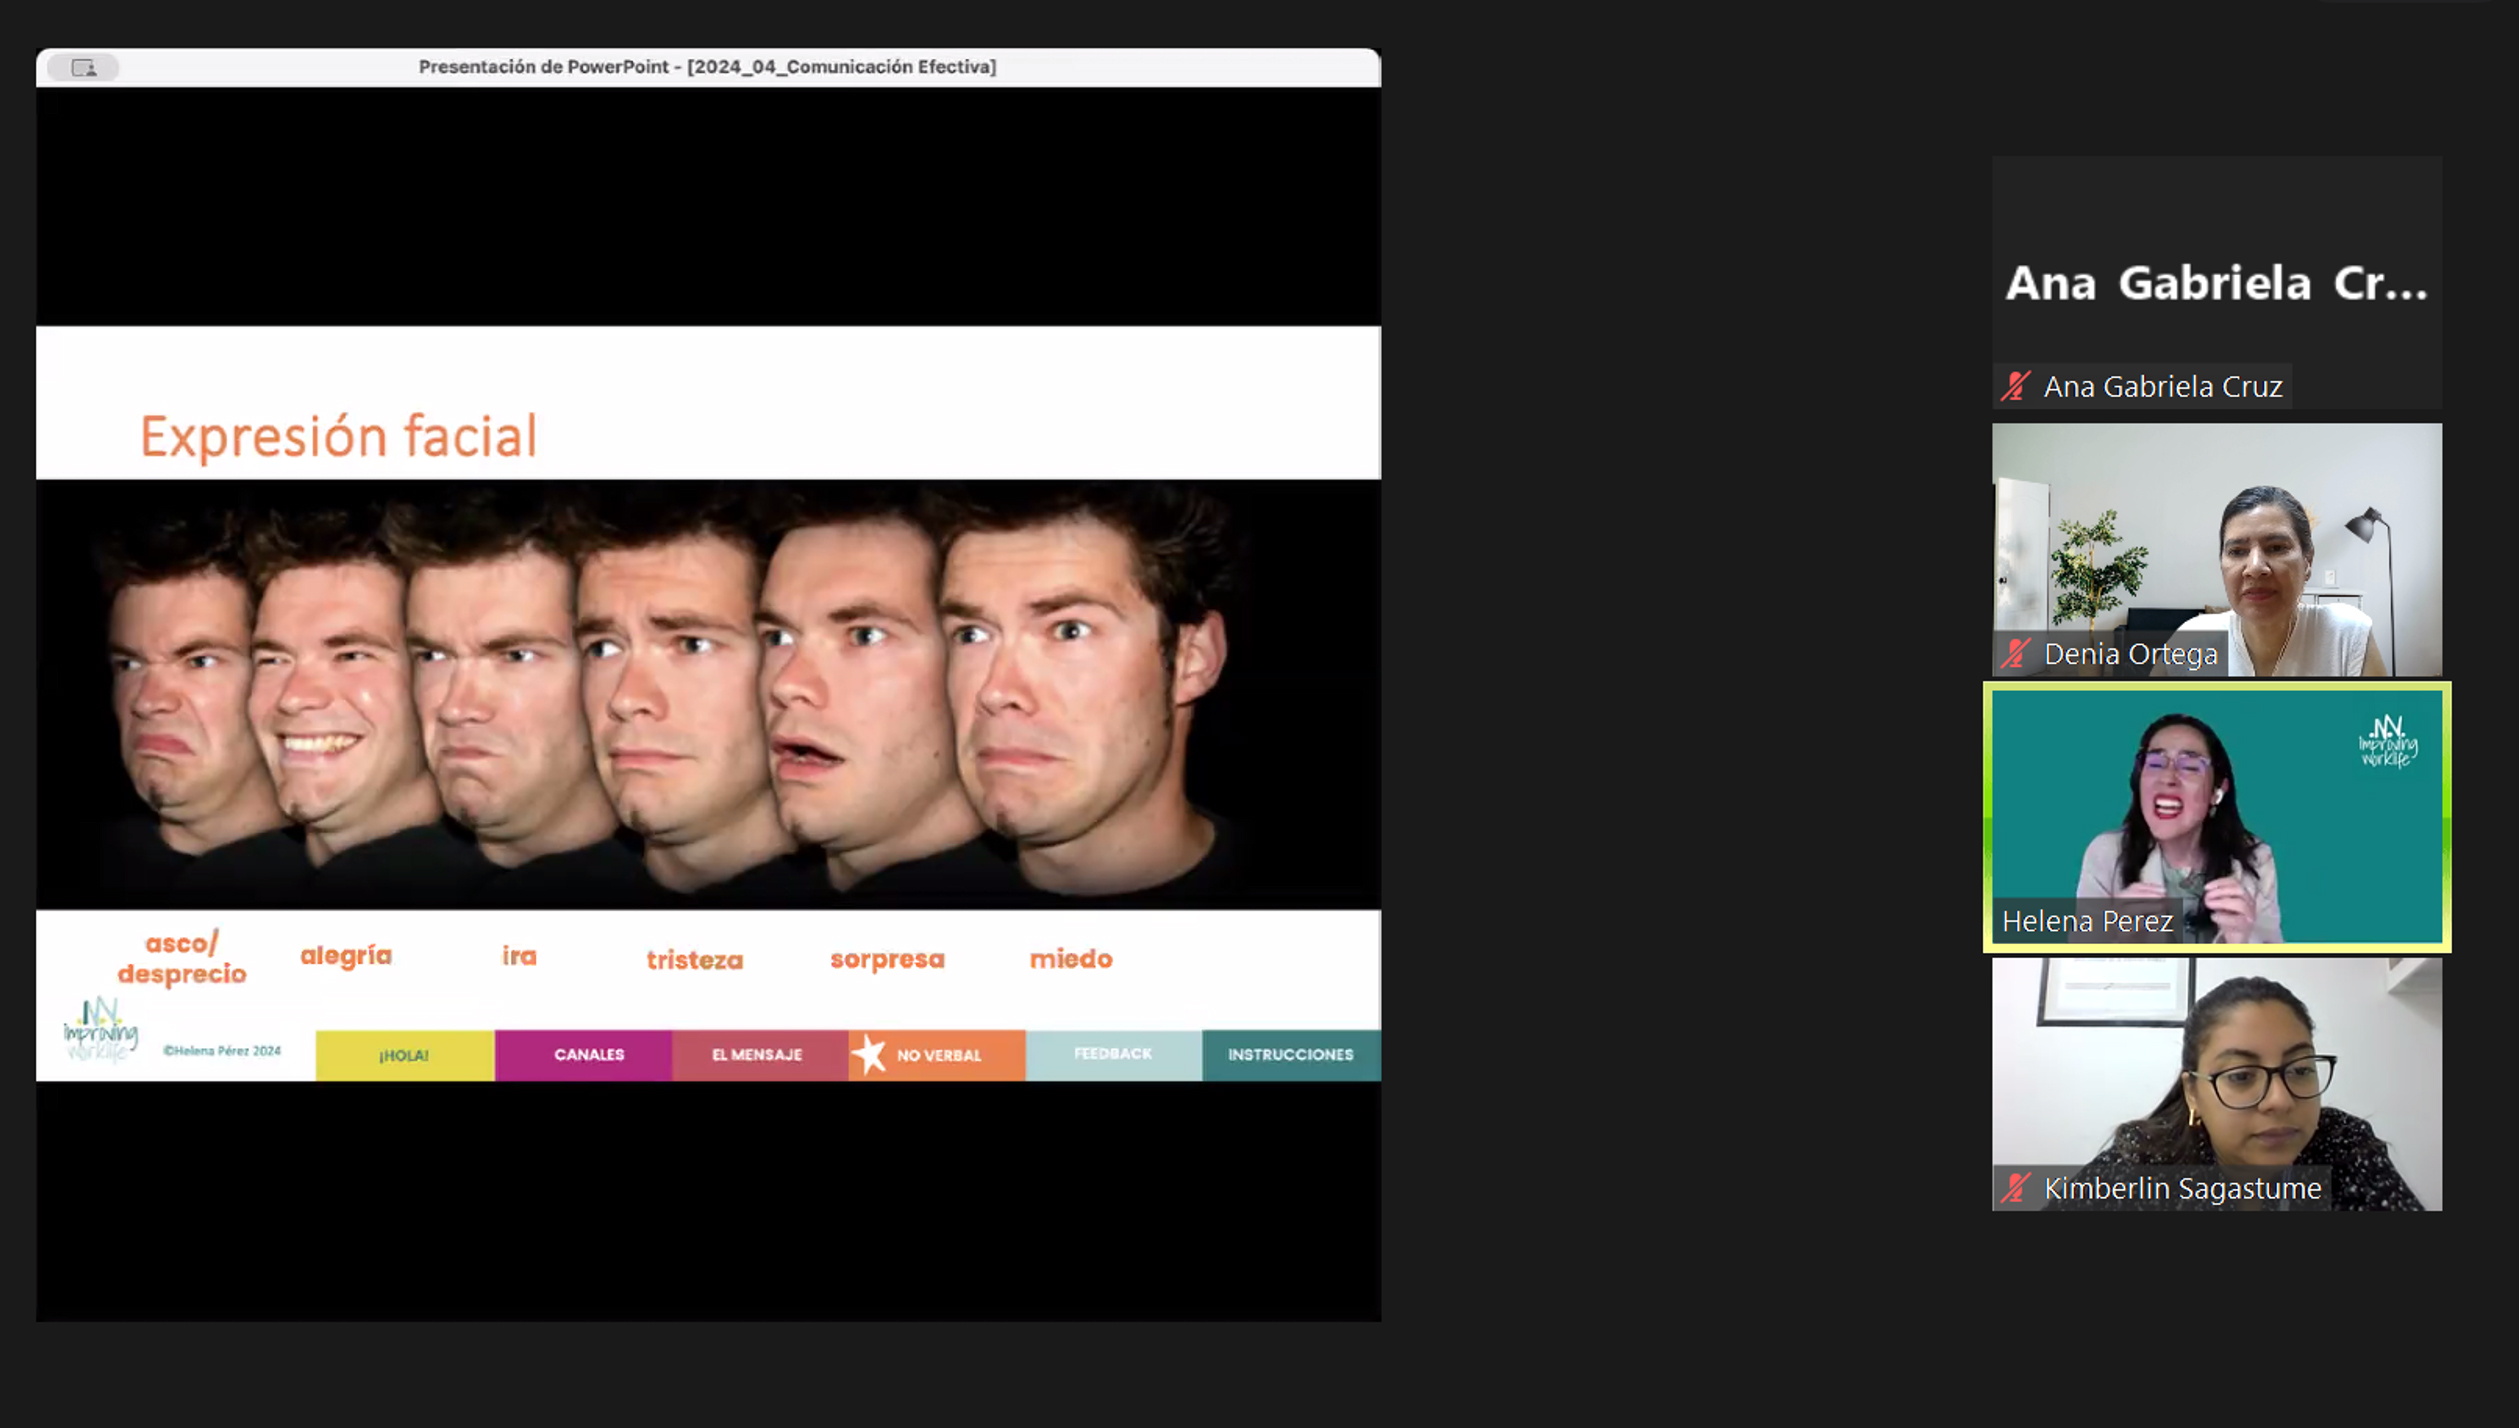
Task: Click the Improving Worklife logo in Helena's video
Action: tap(2387, 741)
